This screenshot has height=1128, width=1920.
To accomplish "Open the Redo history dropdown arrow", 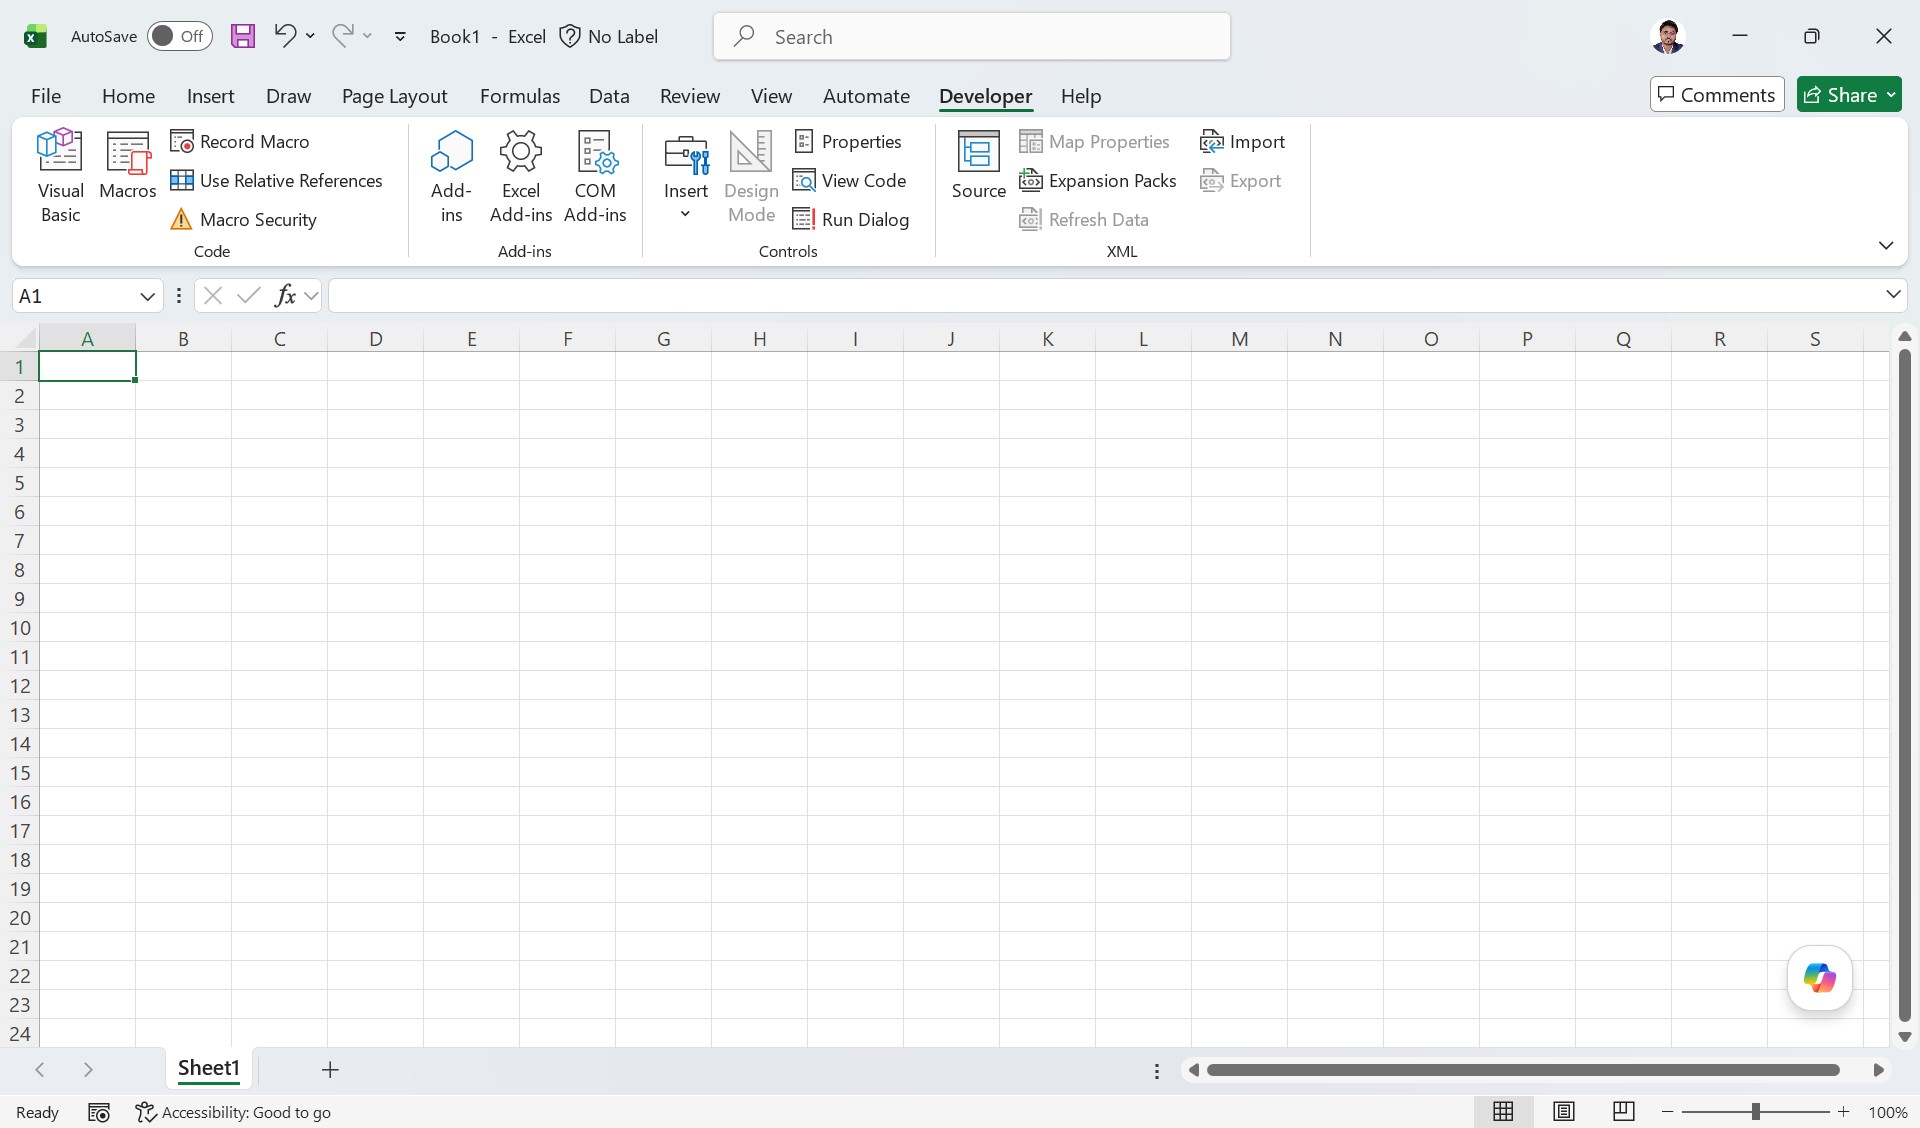I will point(367,36).
